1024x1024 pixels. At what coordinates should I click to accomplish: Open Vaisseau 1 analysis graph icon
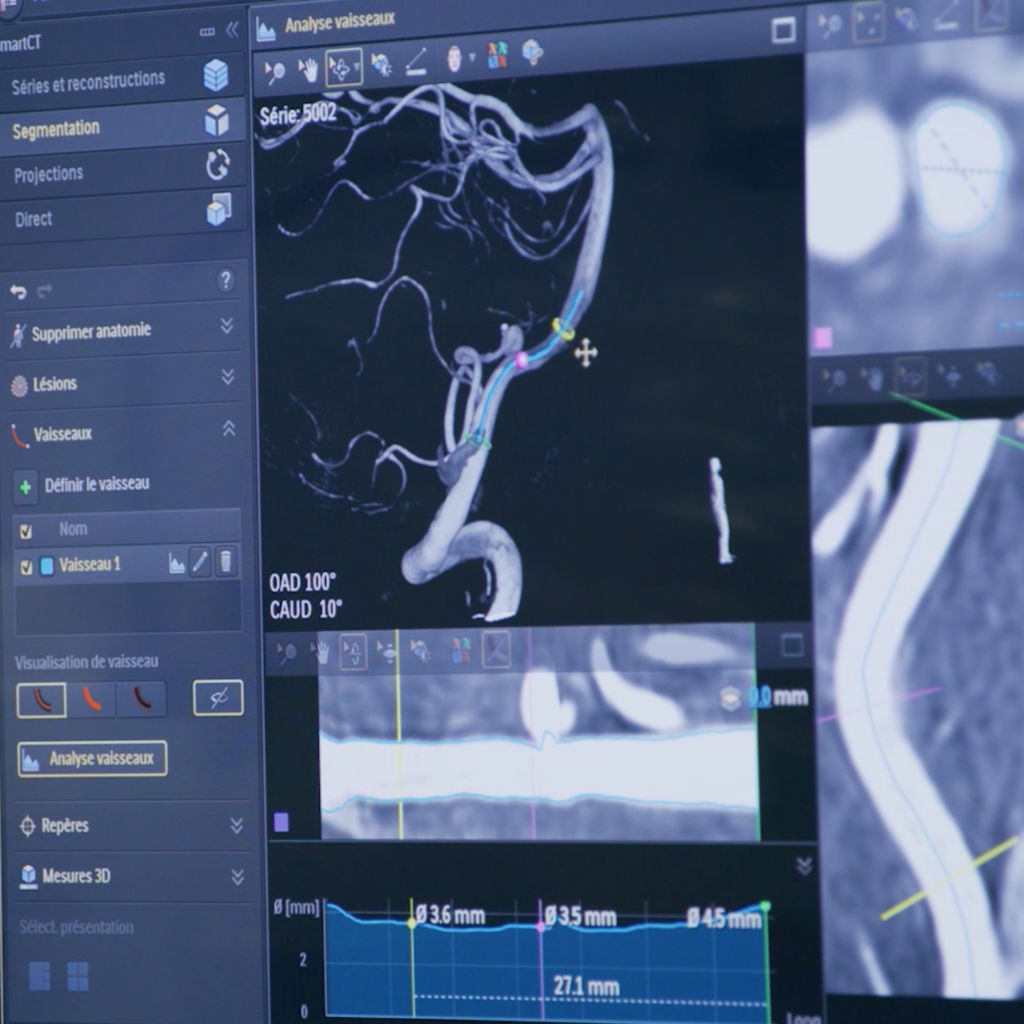[x=177, y=564]
